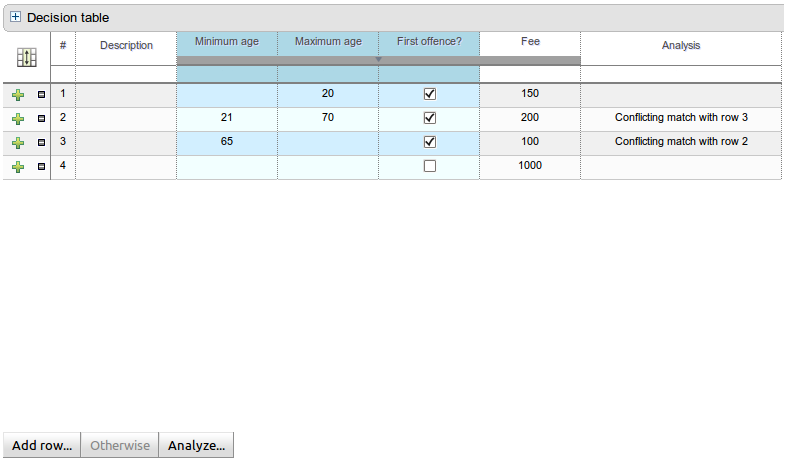Click the green plus icon beside row 4

18,167
